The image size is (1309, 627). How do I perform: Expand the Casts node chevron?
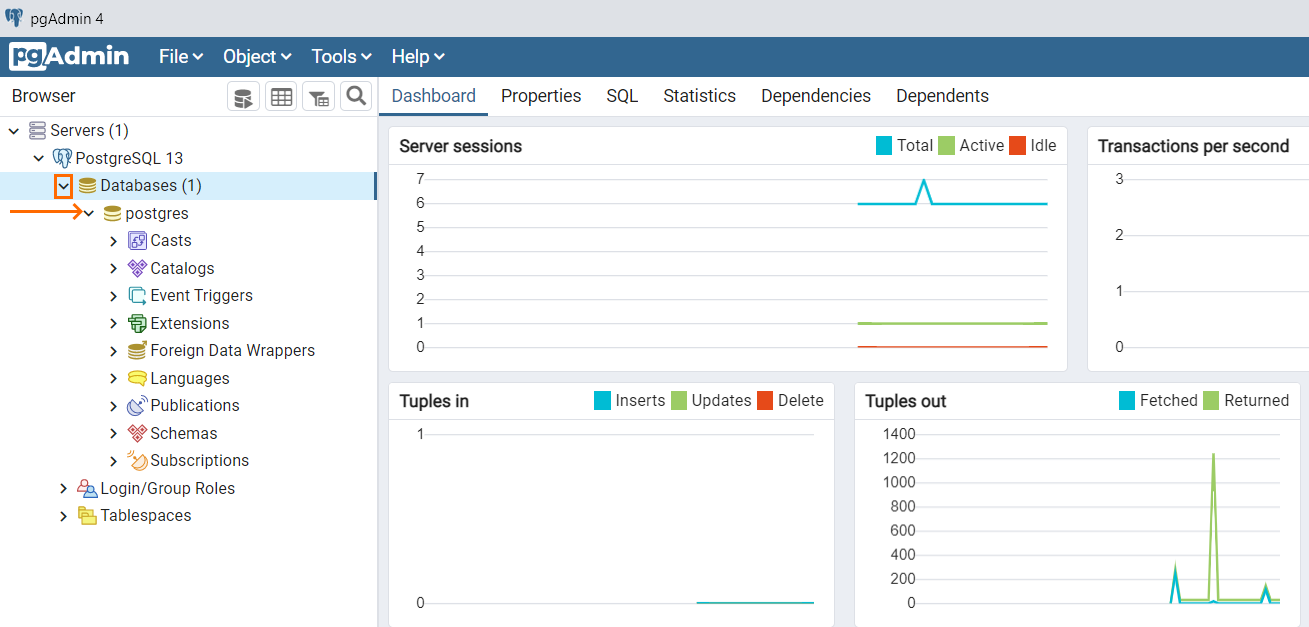pos(113,241)
